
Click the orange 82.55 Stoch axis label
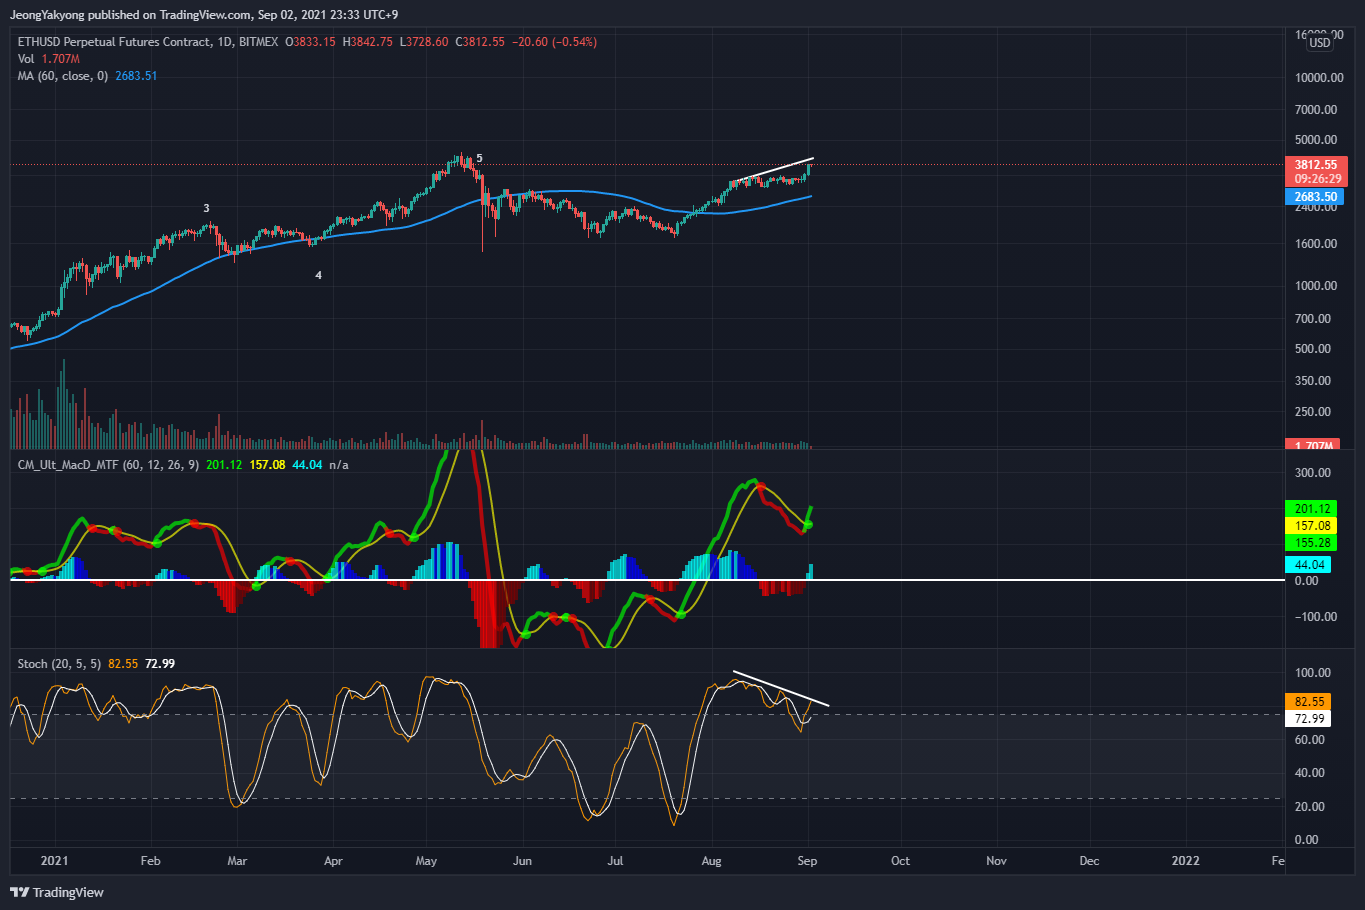pos(1307,702)
